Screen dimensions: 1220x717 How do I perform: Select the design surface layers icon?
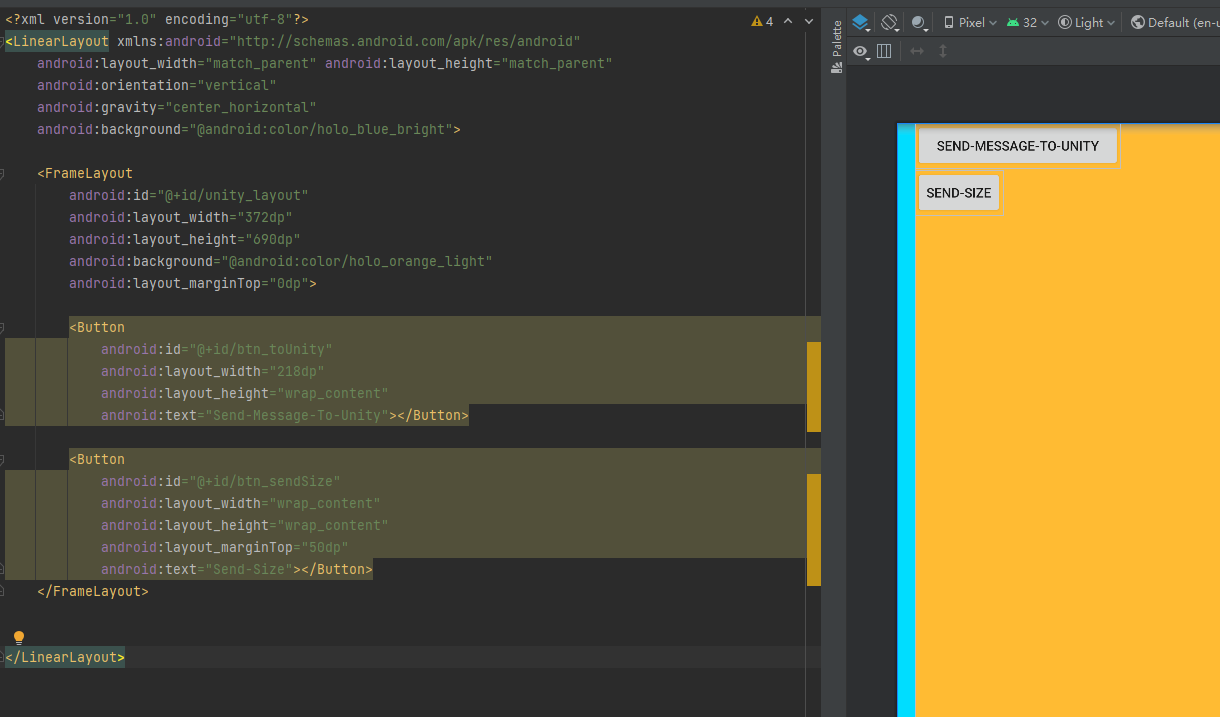[861, 20]
